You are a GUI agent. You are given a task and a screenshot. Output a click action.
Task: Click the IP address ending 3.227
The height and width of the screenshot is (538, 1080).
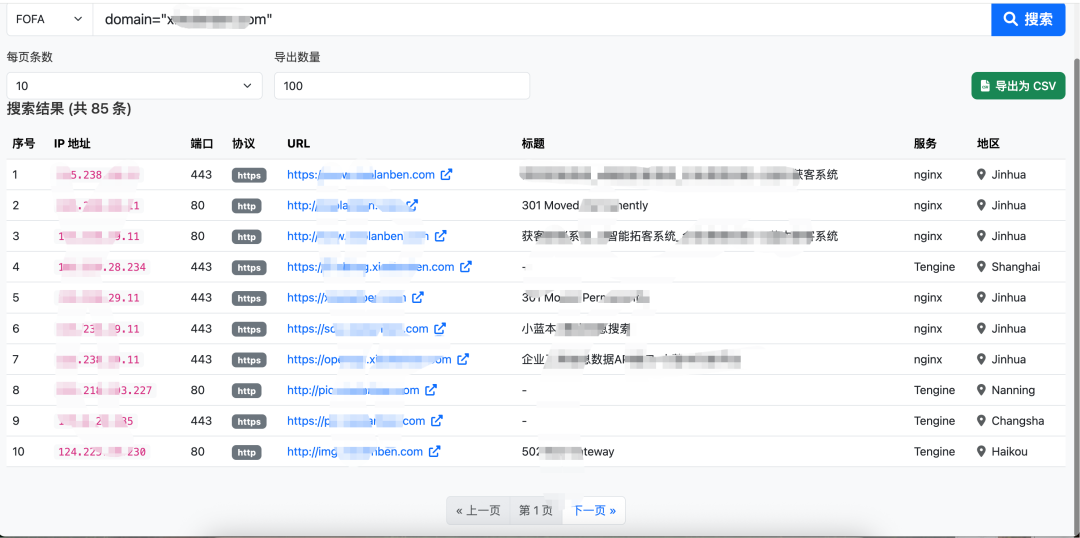tap(105, 391)
